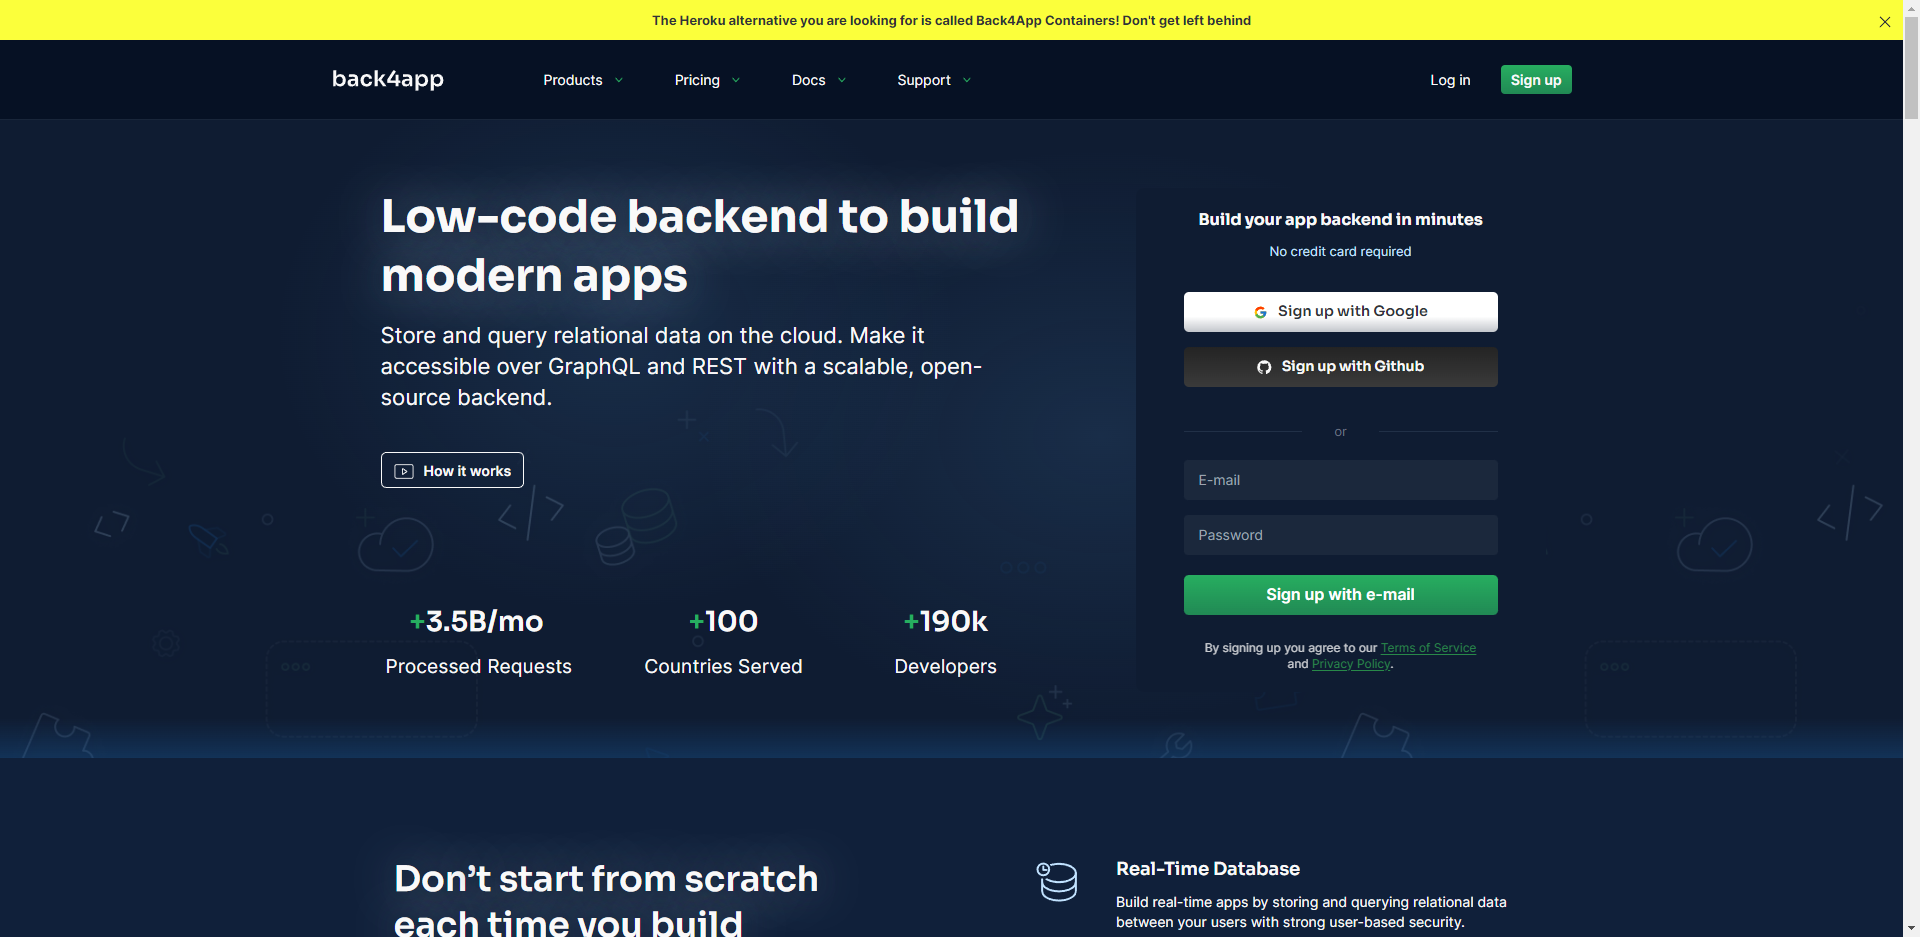Open the Terms of Service link
This screenshot has width=1920, height=937.
point(1428,648)
